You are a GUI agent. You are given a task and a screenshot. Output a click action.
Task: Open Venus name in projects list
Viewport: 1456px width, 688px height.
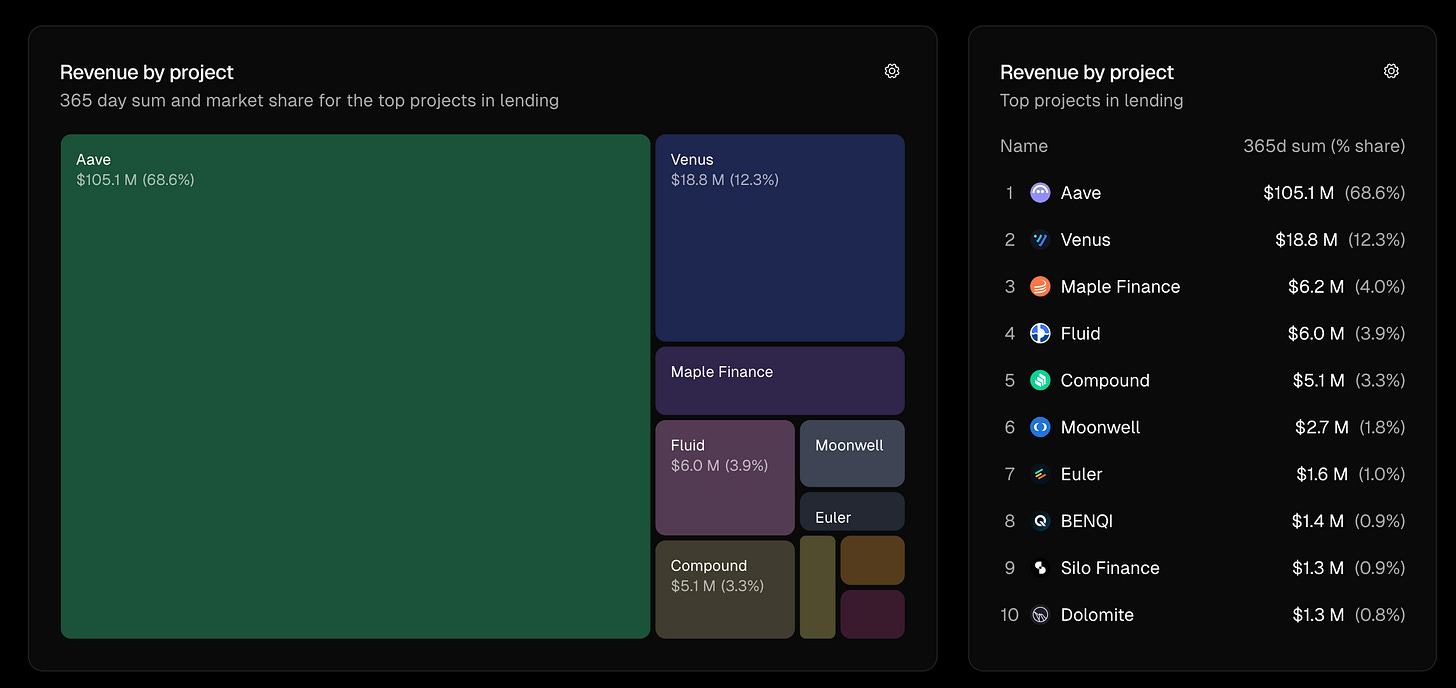tap(1086, 240)
